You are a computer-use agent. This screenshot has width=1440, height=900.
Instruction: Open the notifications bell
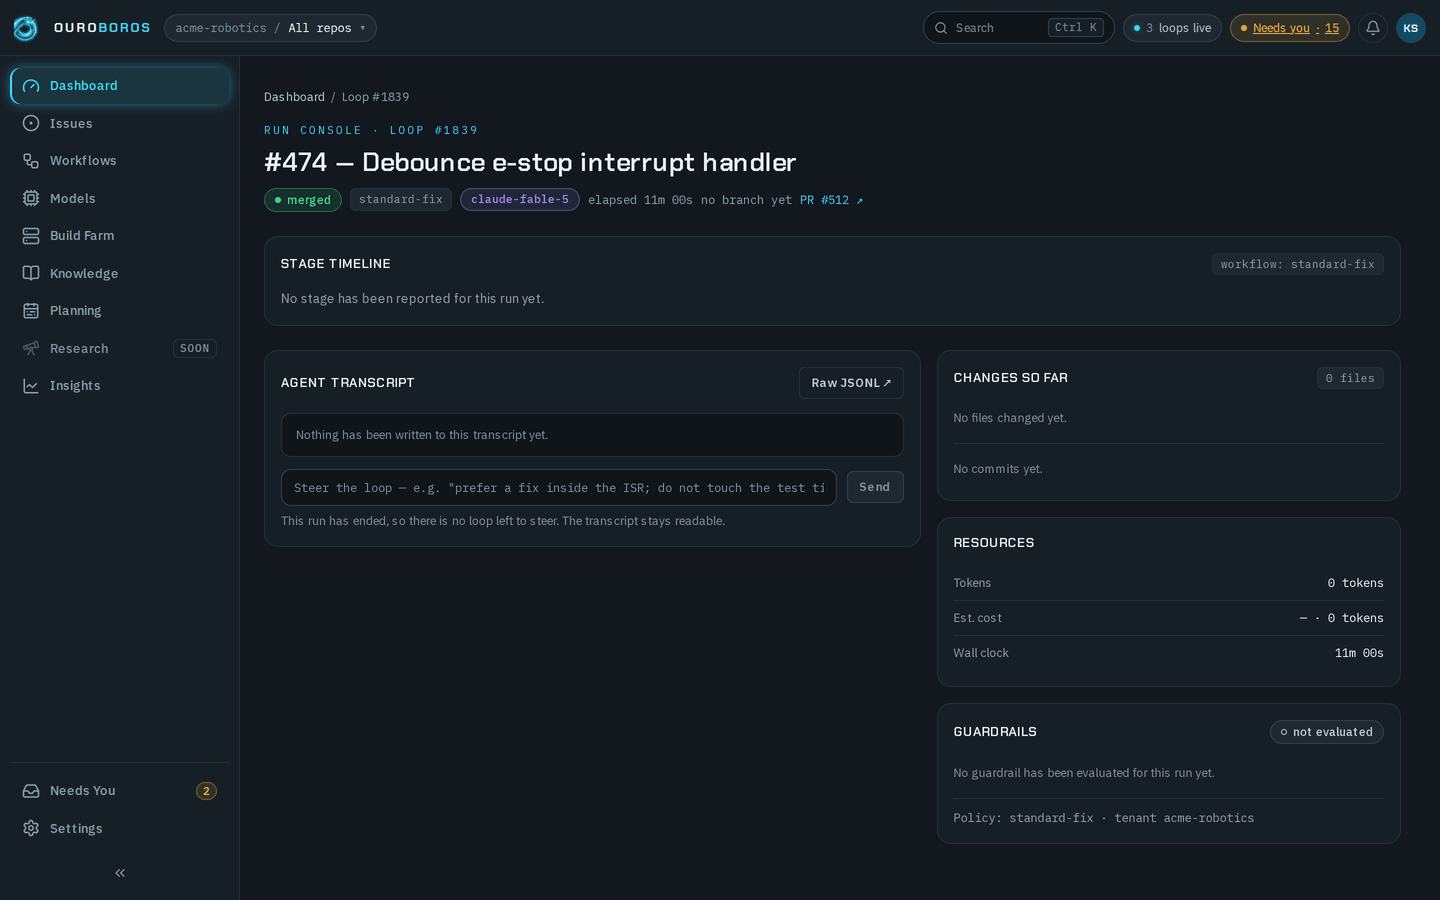click(1373, 28)
